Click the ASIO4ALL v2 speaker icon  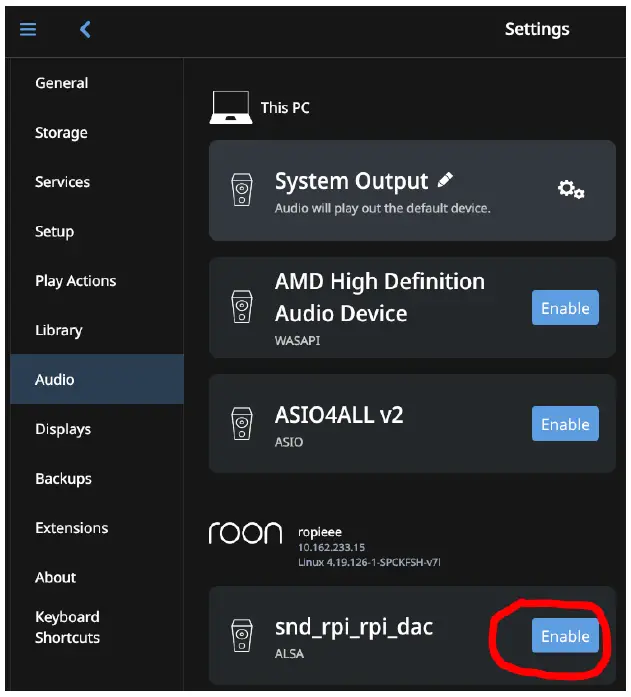[241, 423]
